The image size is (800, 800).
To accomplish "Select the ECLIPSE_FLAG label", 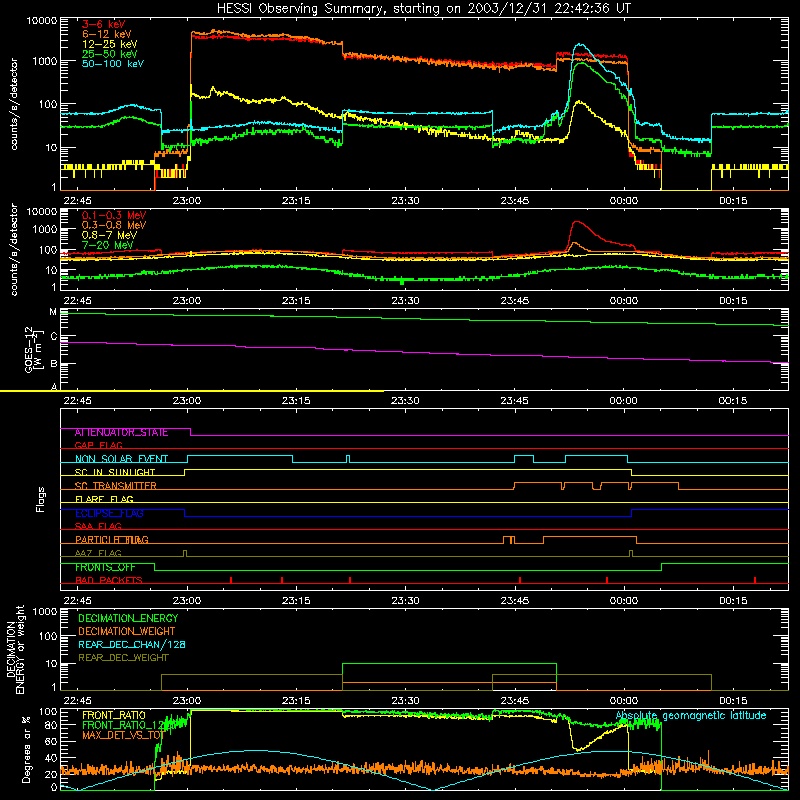I will [109, 513].
